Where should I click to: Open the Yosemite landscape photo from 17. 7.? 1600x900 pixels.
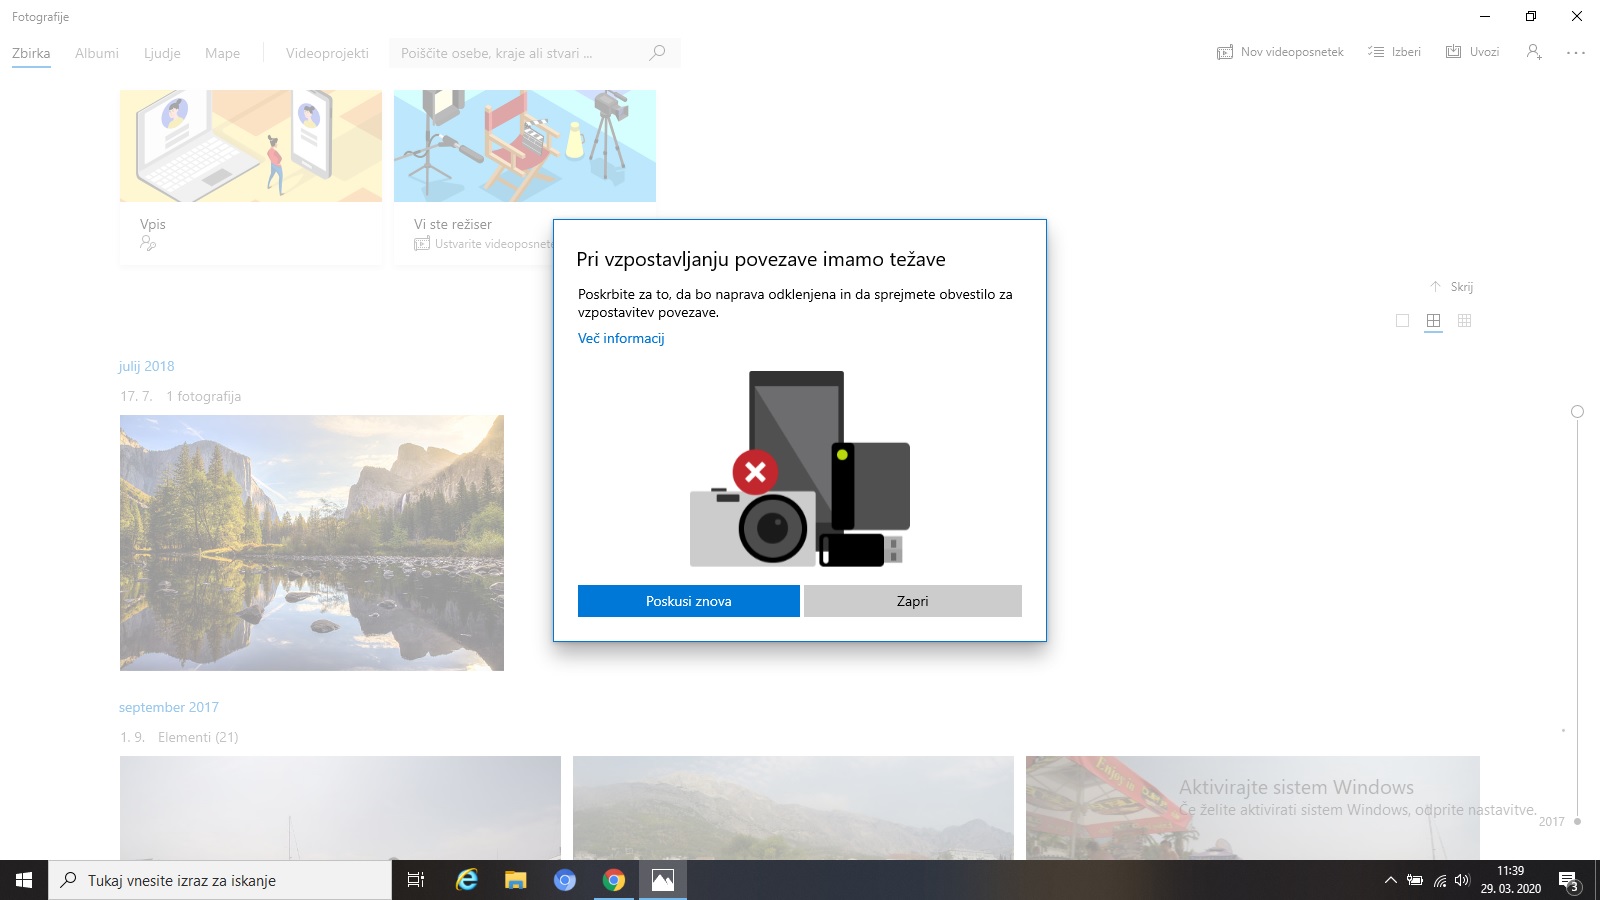pos(312,543)
